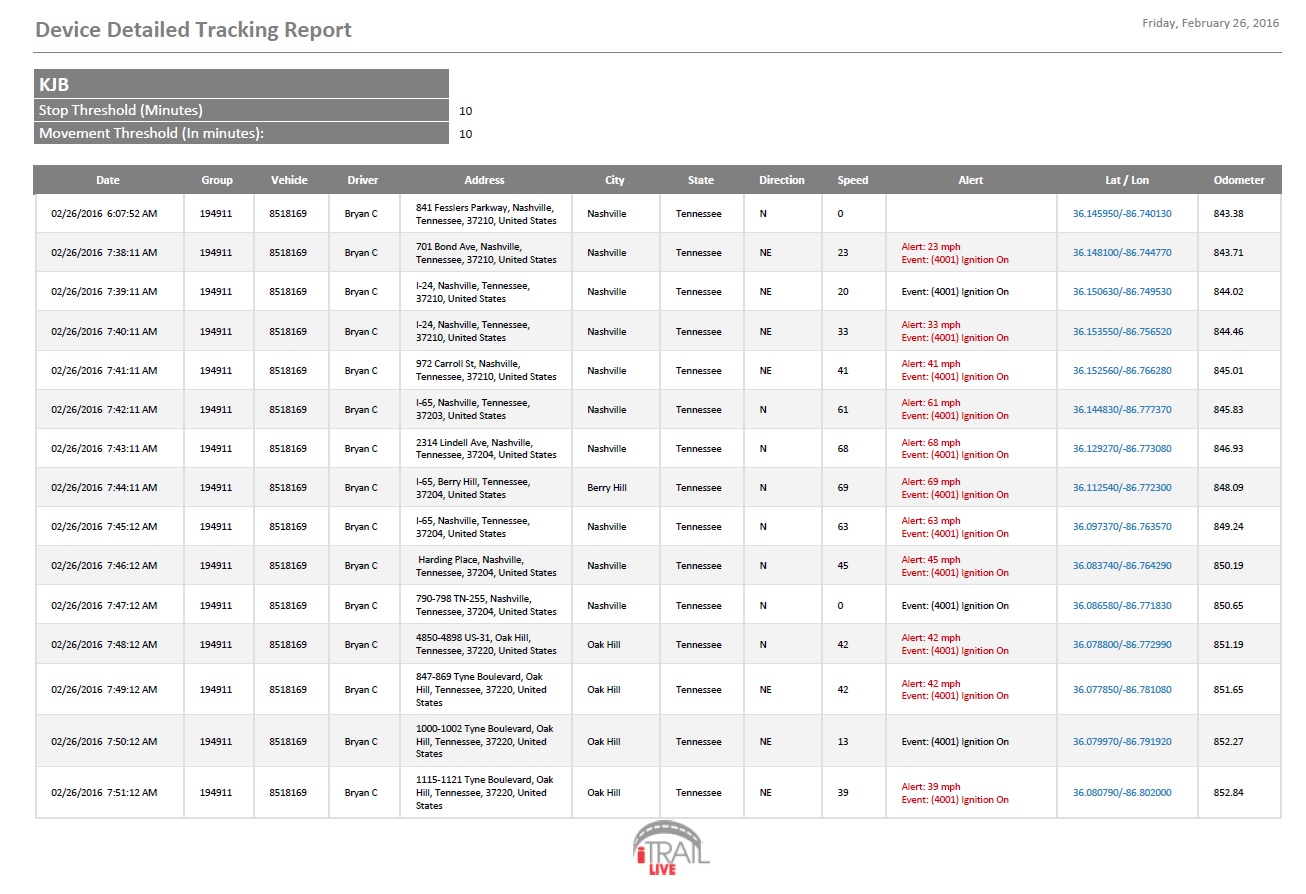Click the Stop Threshold value 10
This screenshot has width=1306, height=894.
[x=465, y=110]
